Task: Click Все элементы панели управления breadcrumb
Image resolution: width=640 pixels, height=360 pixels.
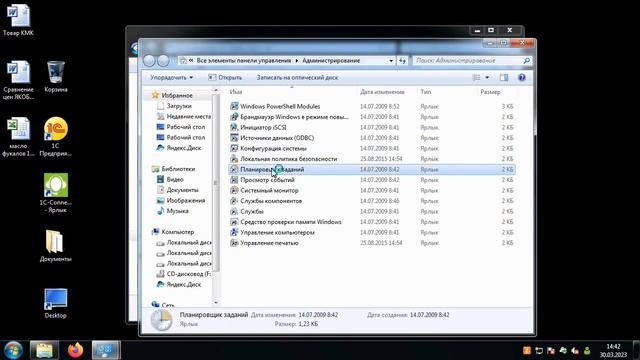Action: 244,60
